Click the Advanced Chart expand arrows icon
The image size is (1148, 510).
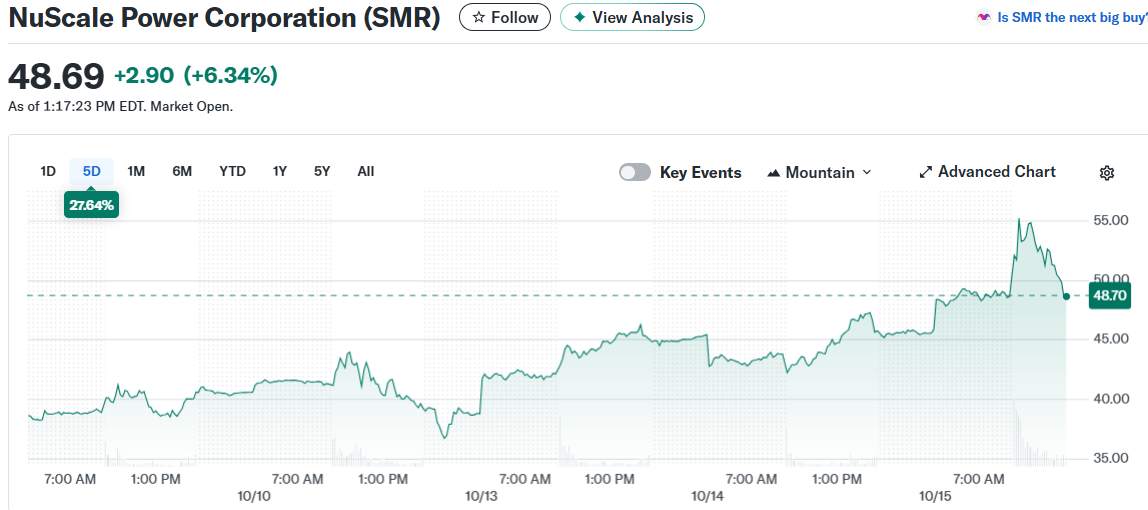click(x=925, y=173)
